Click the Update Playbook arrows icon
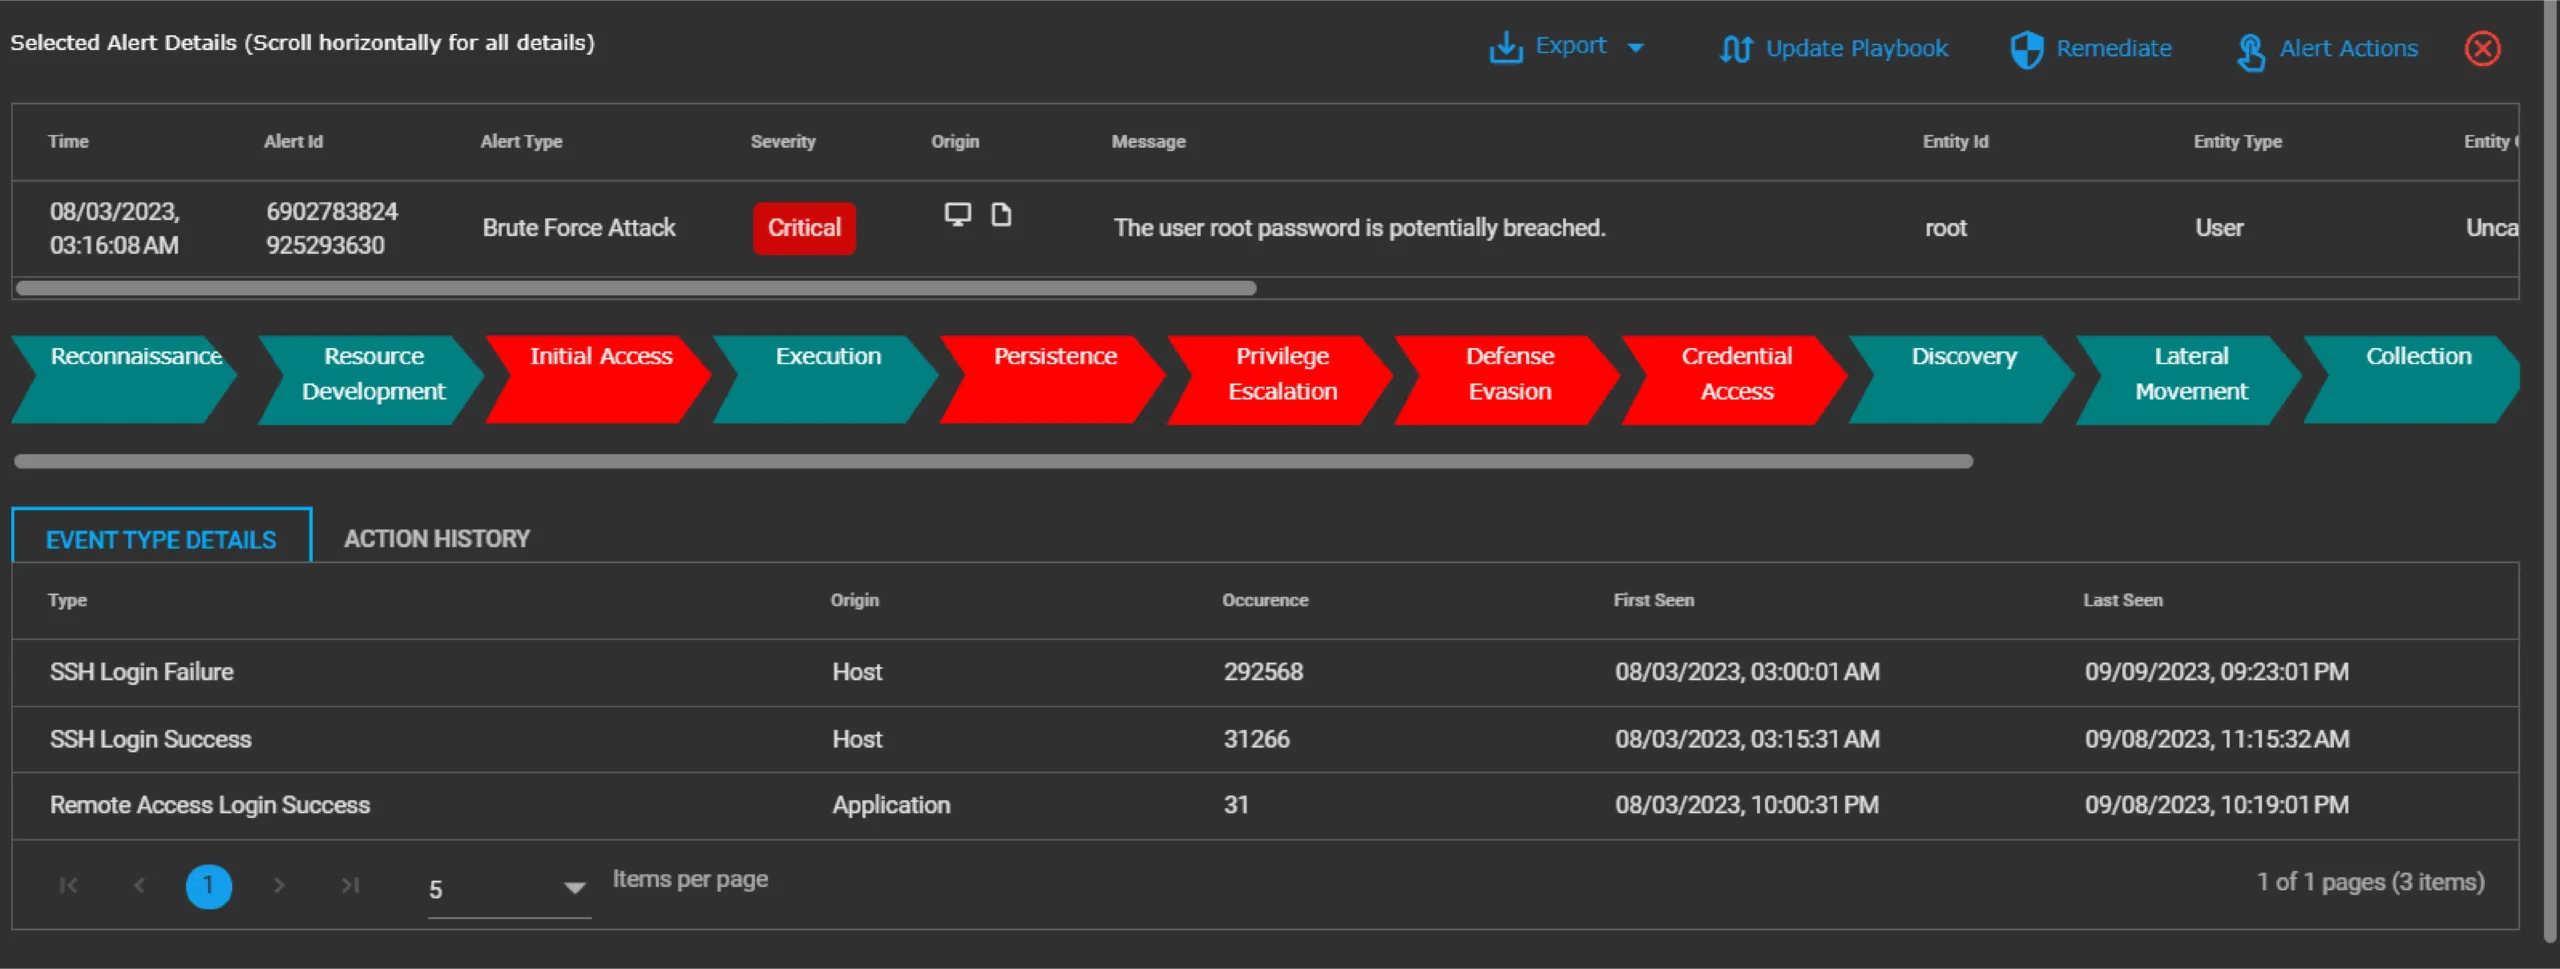This screenshot has height=969, width=2560. 1736,48
